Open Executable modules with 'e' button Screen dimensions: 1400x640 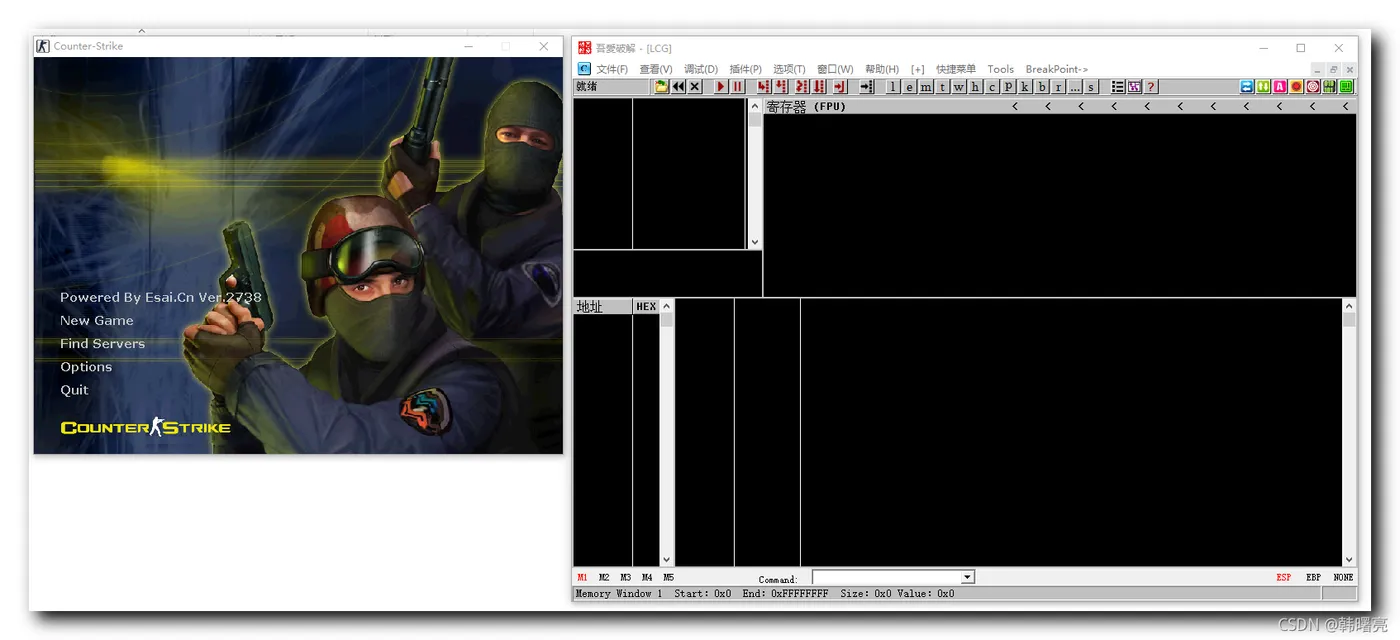tap(909, 87)
